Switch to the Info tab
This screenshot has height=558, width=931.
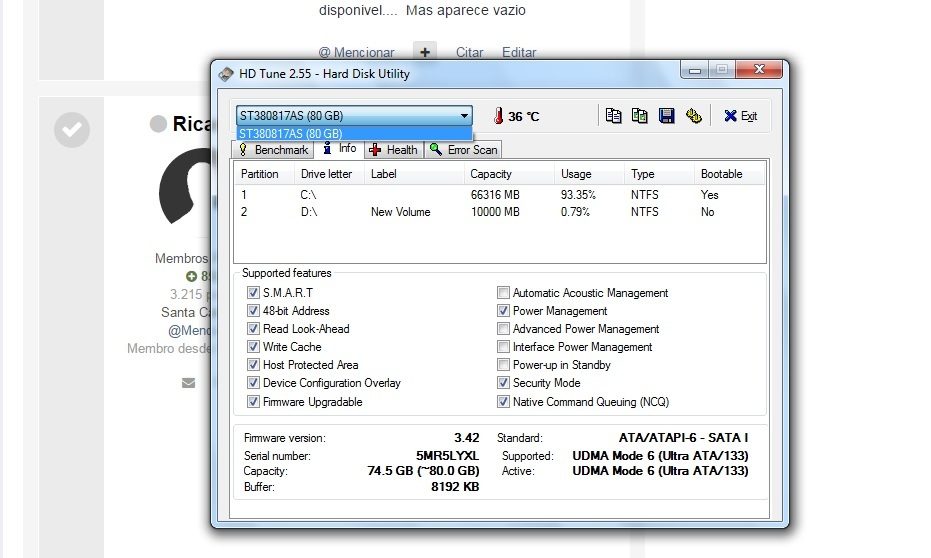click(339, 148)
